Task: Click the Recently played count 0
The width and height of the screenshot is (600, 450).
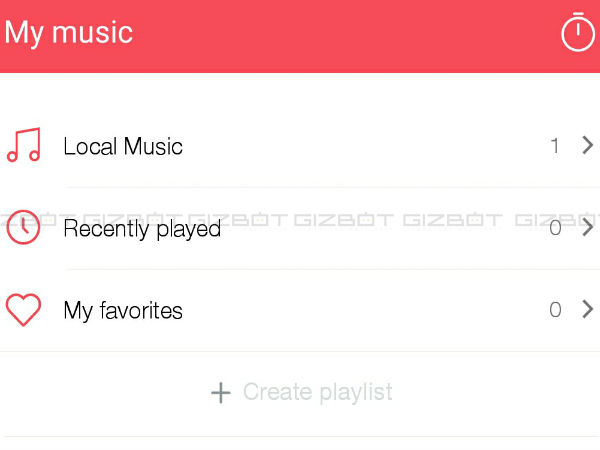Action: click(555, 228)
